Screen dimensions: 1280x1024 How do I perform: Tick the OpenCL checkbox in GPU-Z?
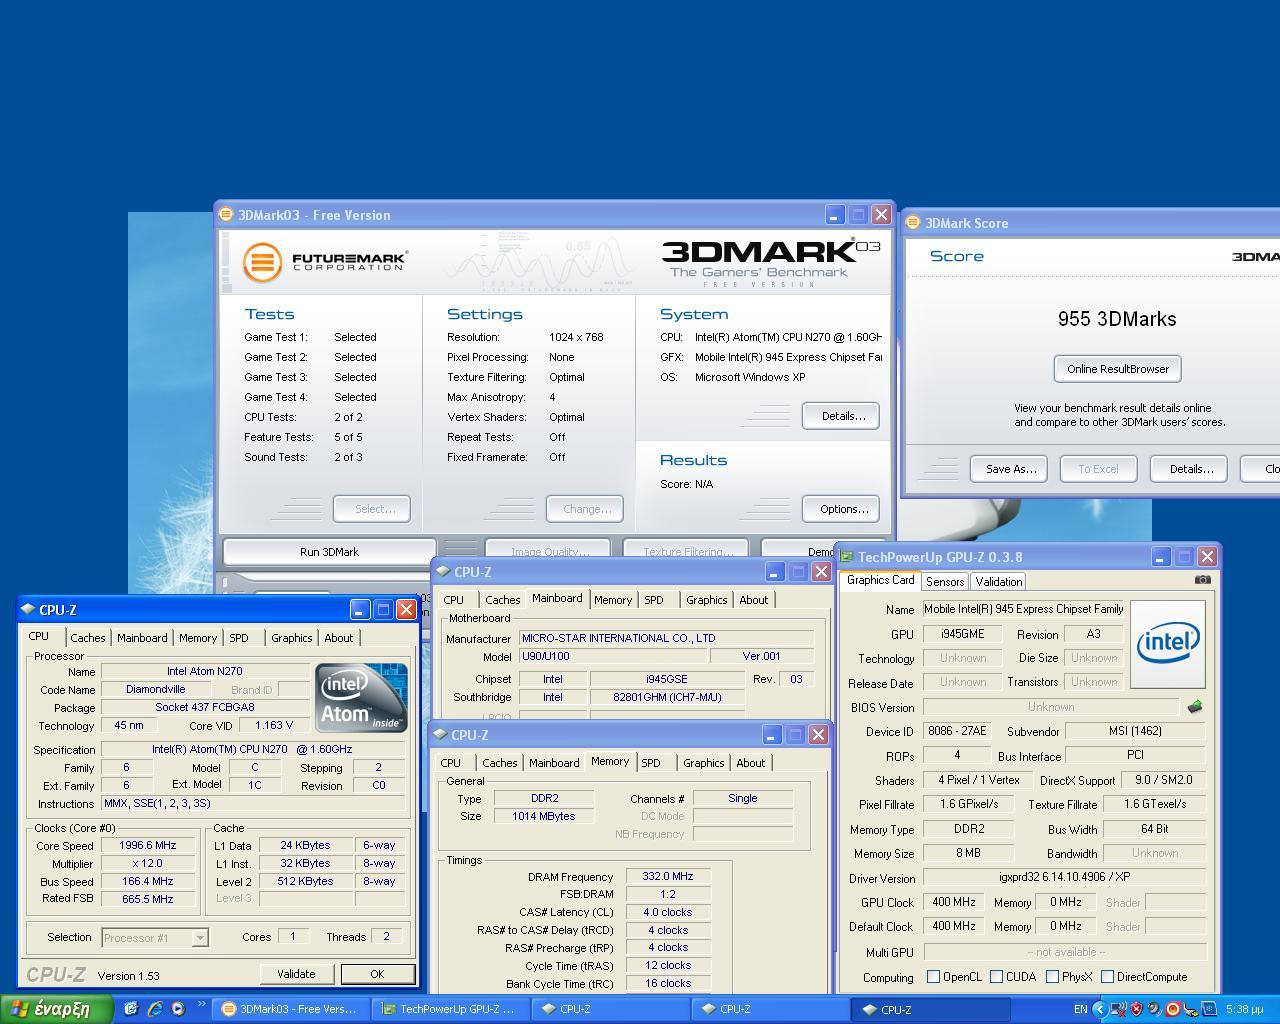[x=933, y=977]
